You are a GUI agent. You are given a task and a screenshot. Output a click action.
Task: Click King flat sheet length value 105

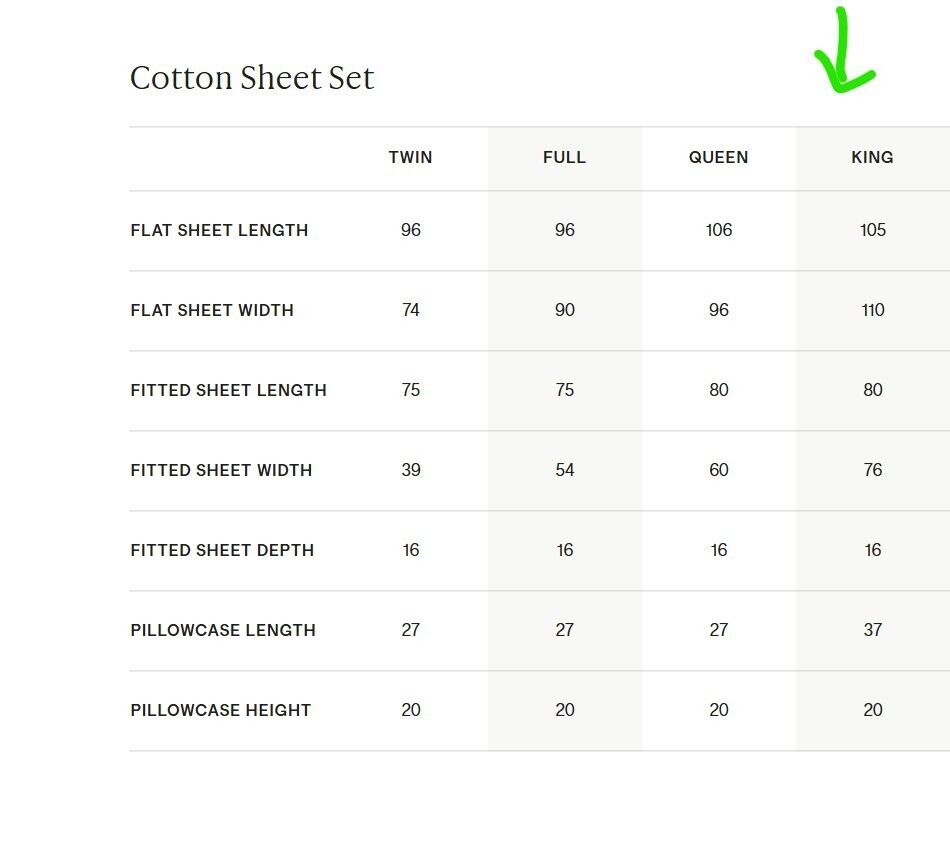pos(873,230)
